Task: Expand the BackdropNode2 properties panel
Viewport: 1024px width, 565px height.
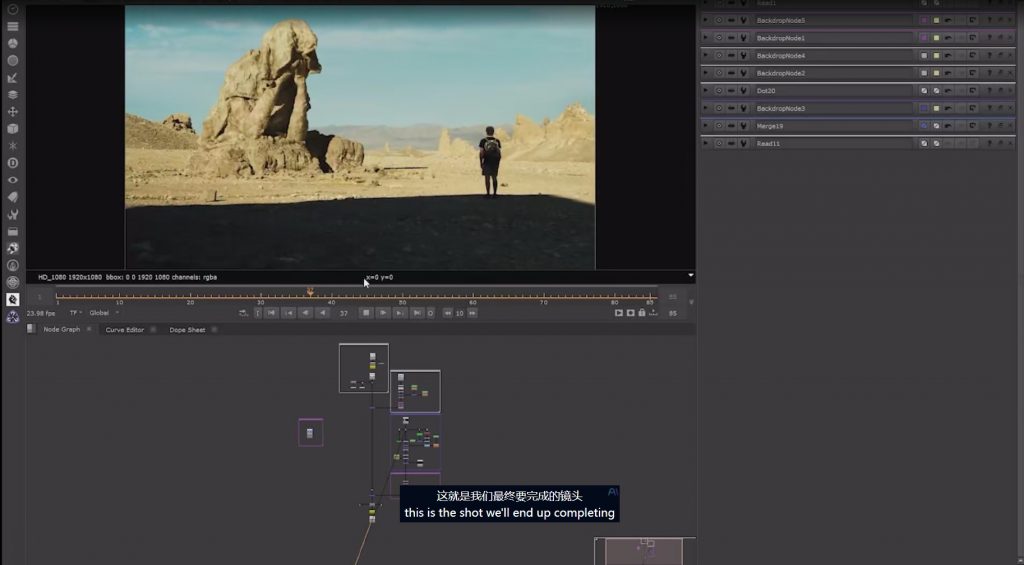Action: click(x=705, y=73)
